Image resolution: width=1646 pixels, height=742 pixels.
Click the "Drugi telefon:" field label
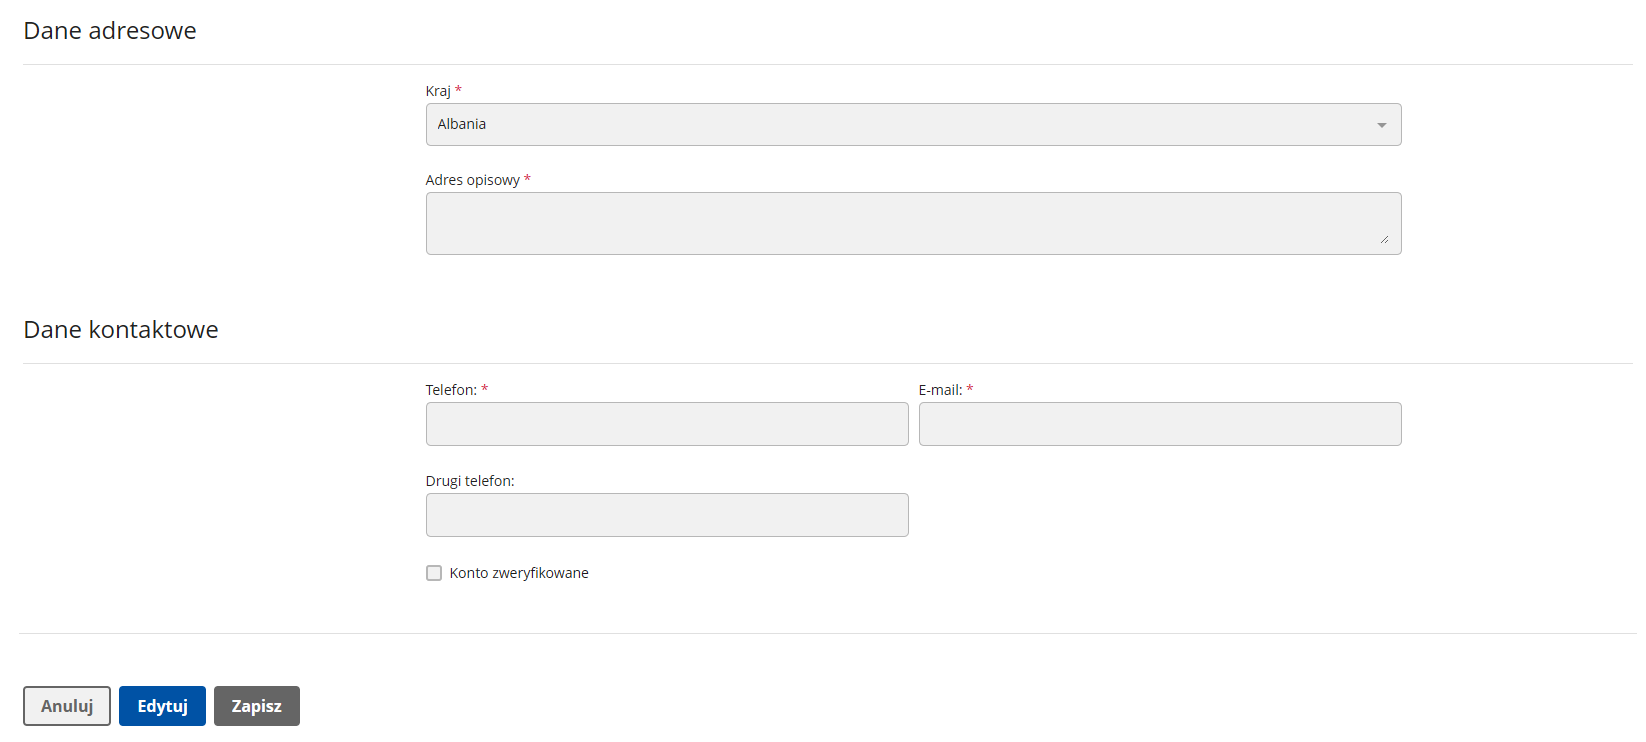pyautogui.click(x=470, y=481)
